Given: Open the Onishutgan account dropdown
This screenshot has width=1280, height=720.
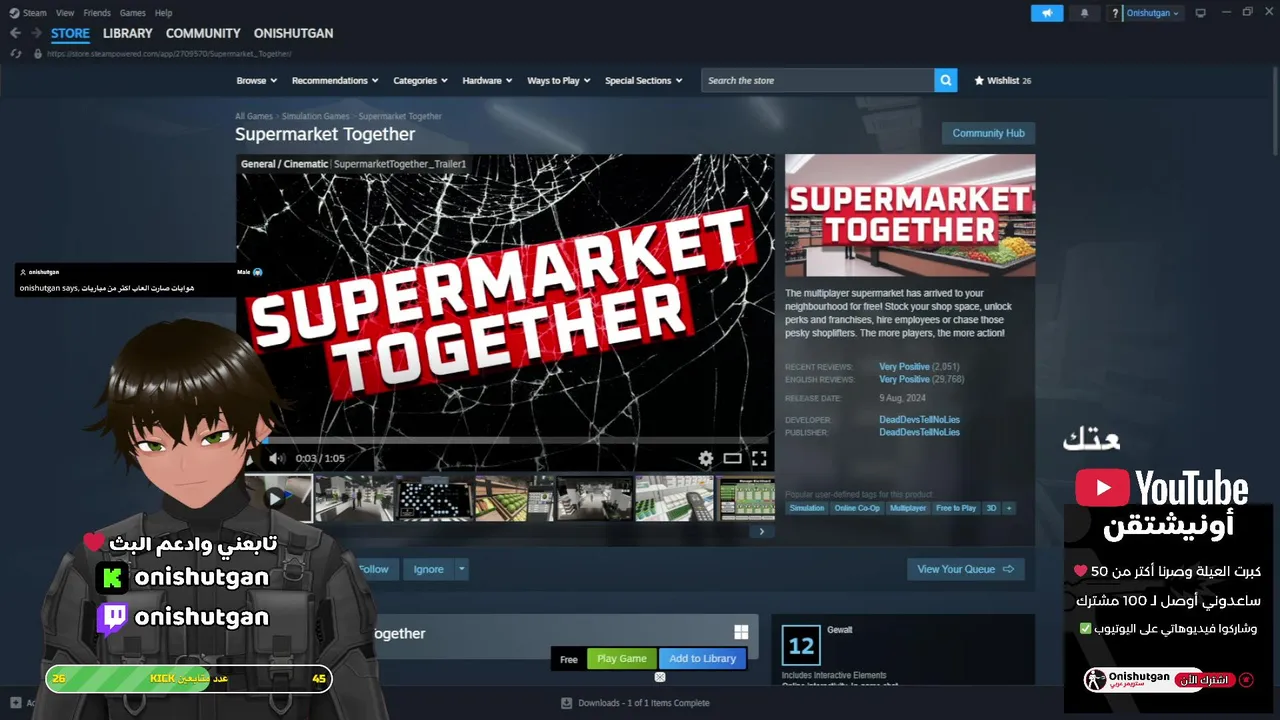Looking at the screenshot, I should tap(1154, 13).
